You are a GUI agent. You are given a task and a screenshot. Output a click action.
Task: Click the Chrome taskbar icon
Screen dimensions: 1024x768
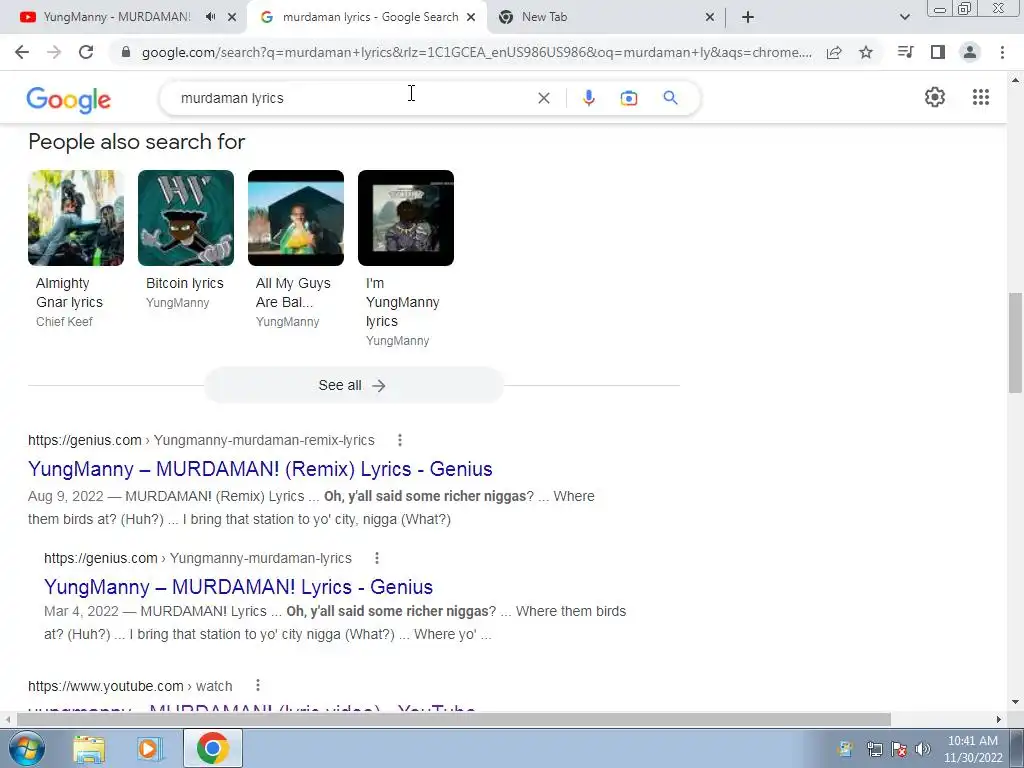tap(212, 748)
